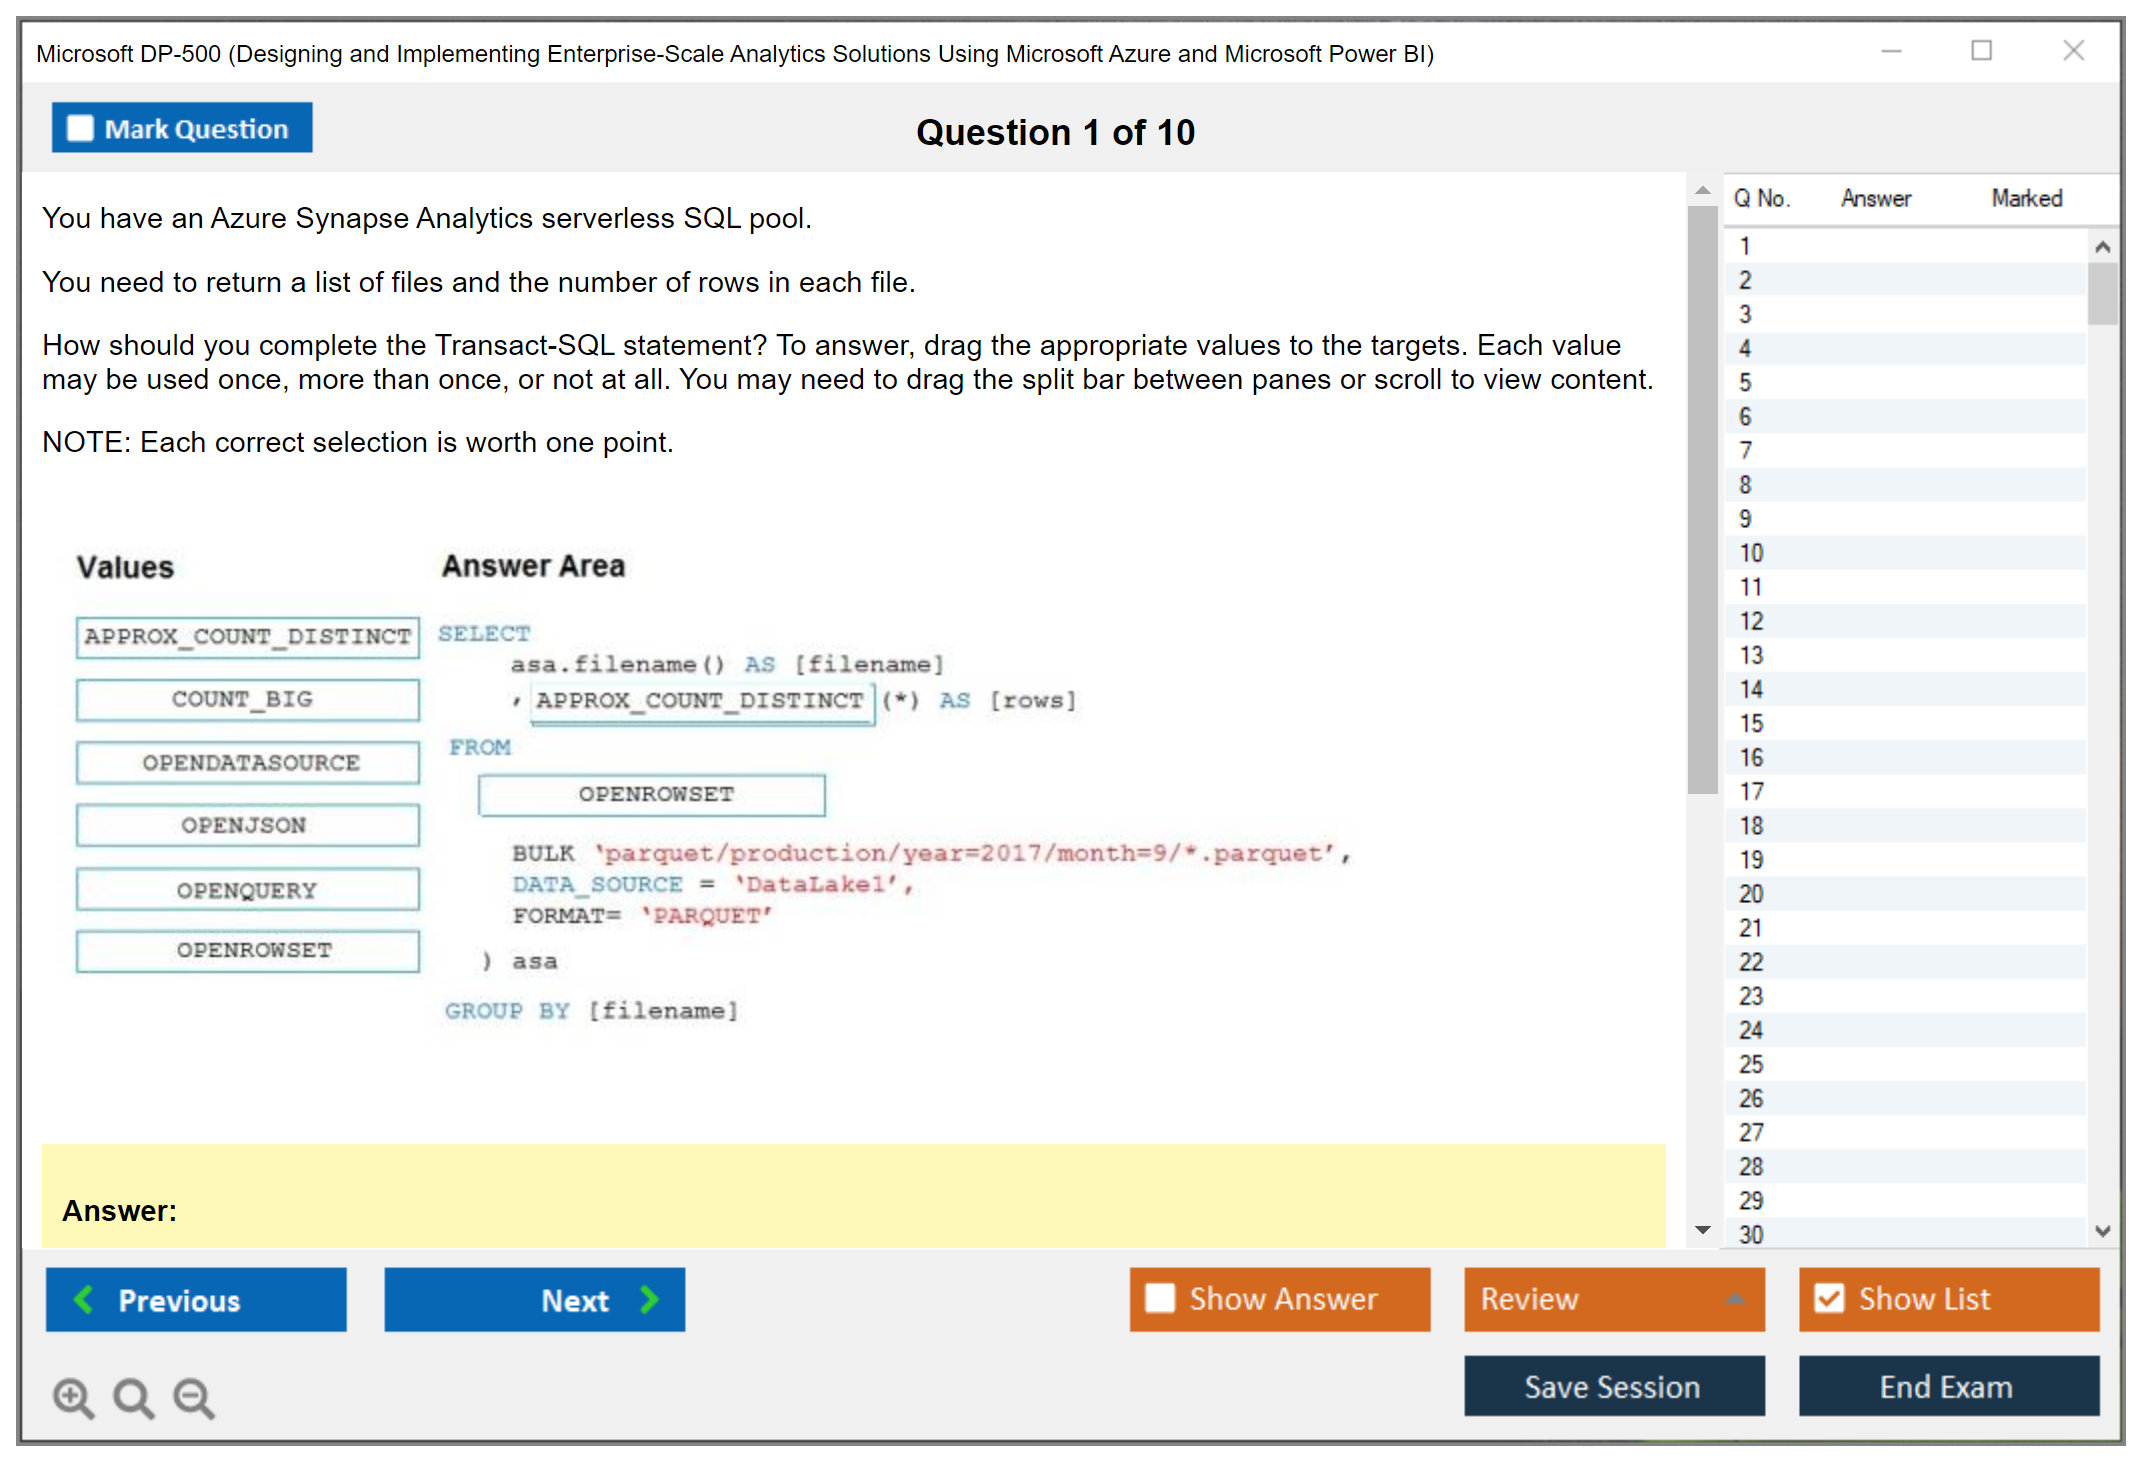
Task: Check the Mark Question checkbox
Action: point(80,129)
